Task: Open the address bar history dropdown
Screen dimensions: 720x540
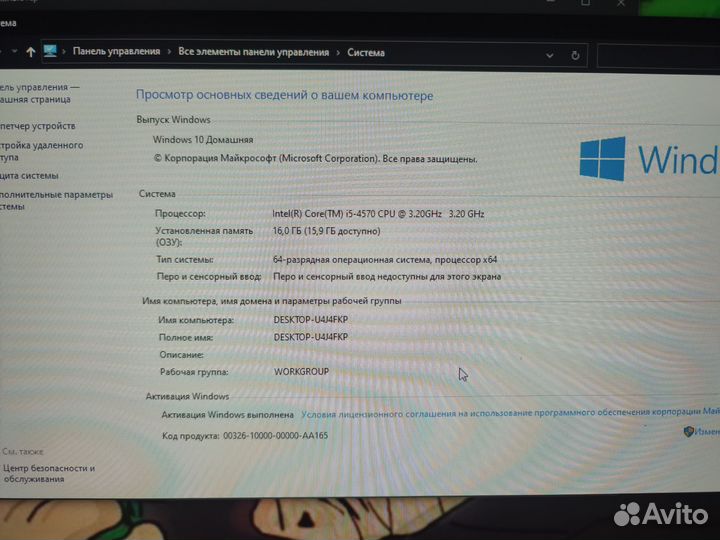Action: point(549,56)
